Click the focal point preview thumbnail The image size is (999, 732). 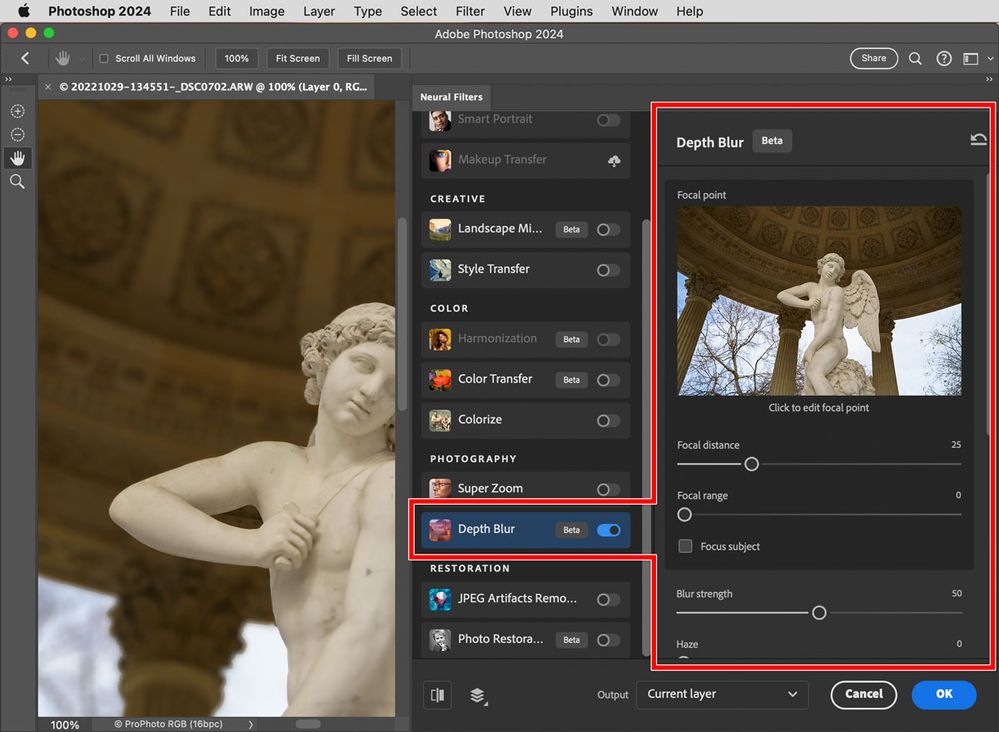click(x=819, y=301)
